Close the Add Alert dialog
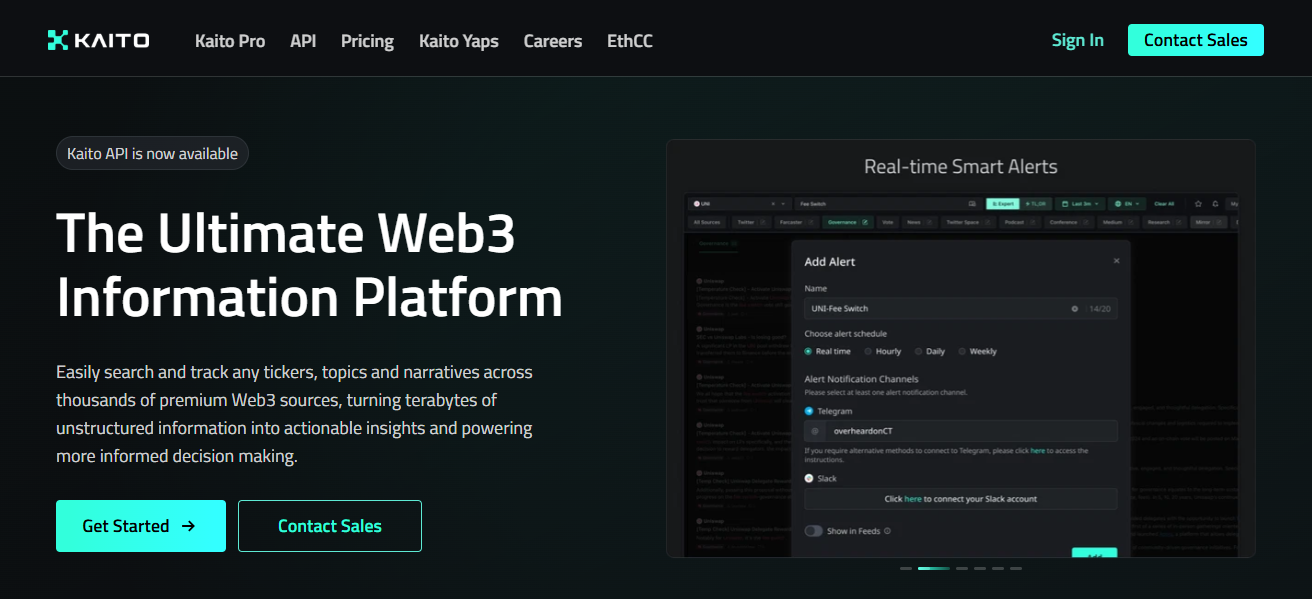1312x599 pixels. pos(1116,261)
